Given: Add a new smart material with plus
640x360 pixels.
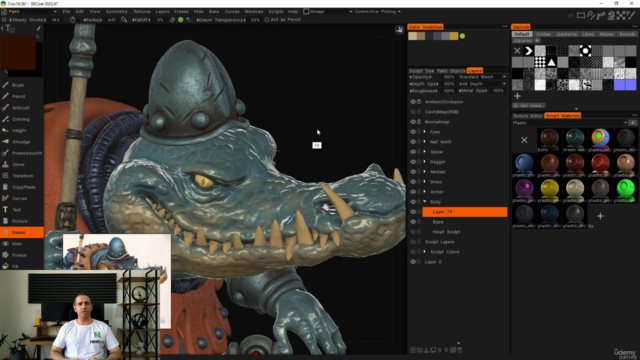Looking at the screenshot, I should (600, 216).
